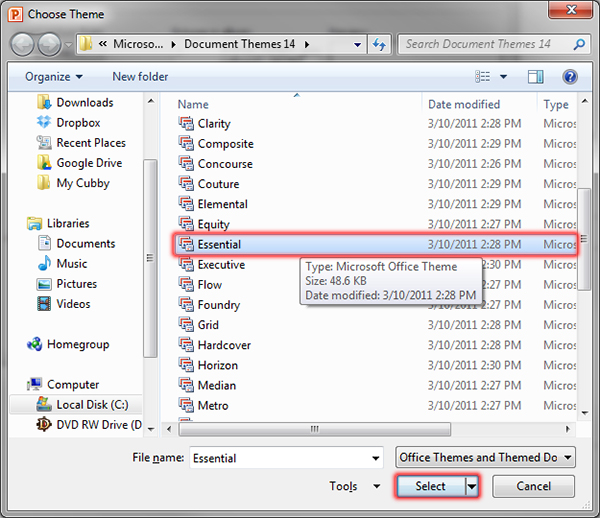This screenshot has width=600, height=518.
Task: Open the Documents library
Action: (77, 243)
